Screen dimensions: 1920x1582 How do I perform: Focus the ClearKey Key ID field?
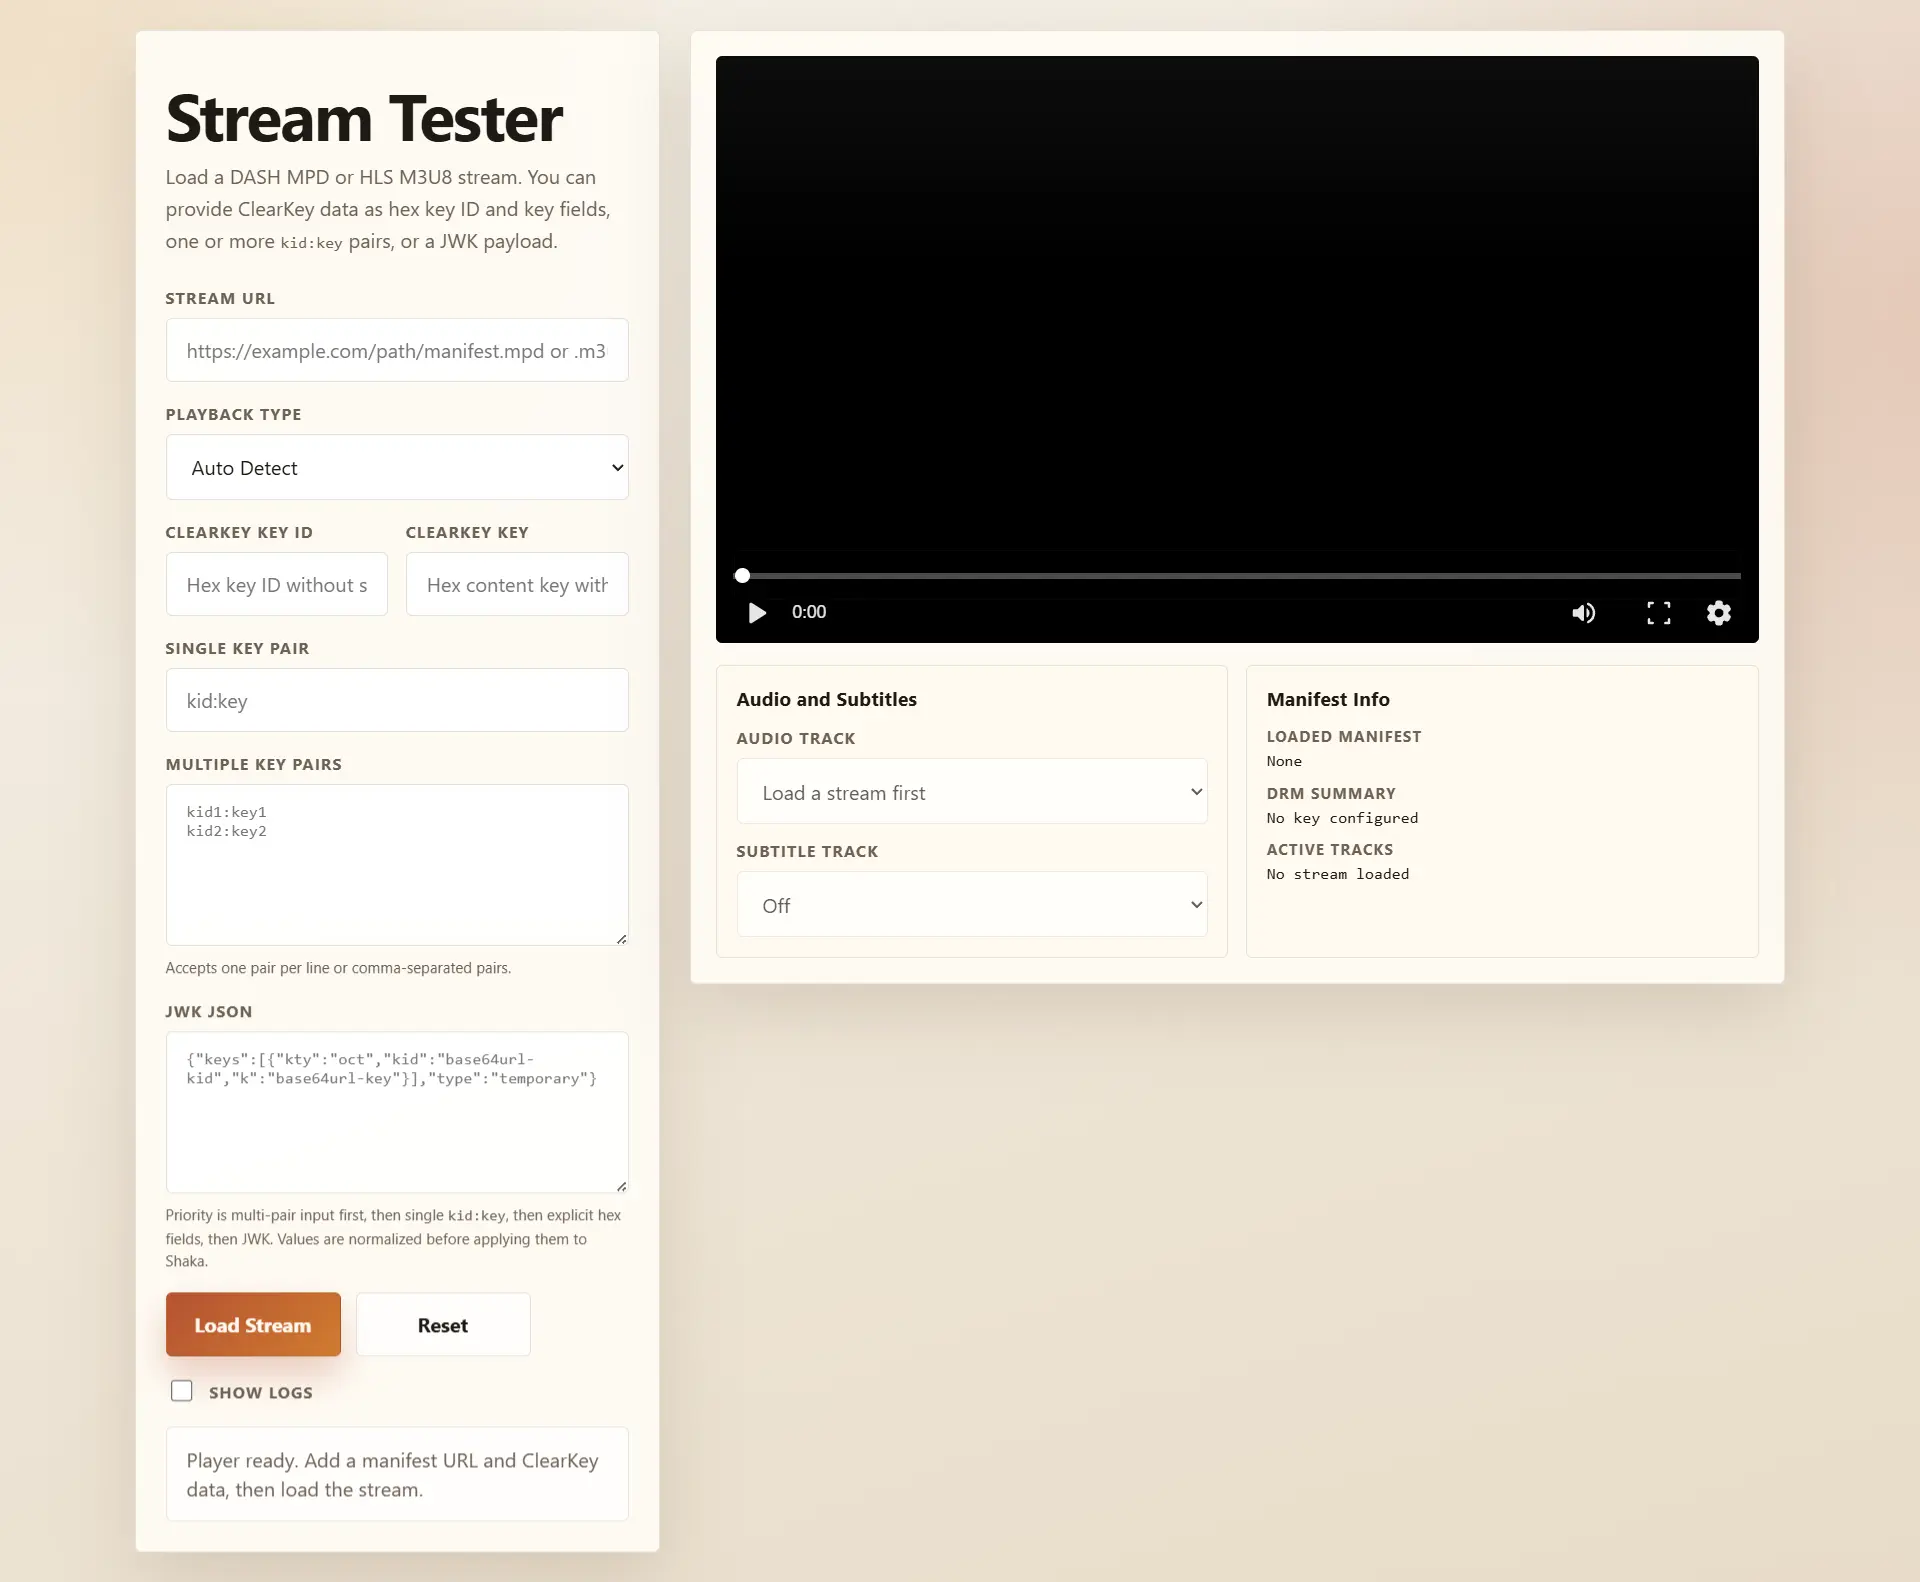(x=277, y=584)
